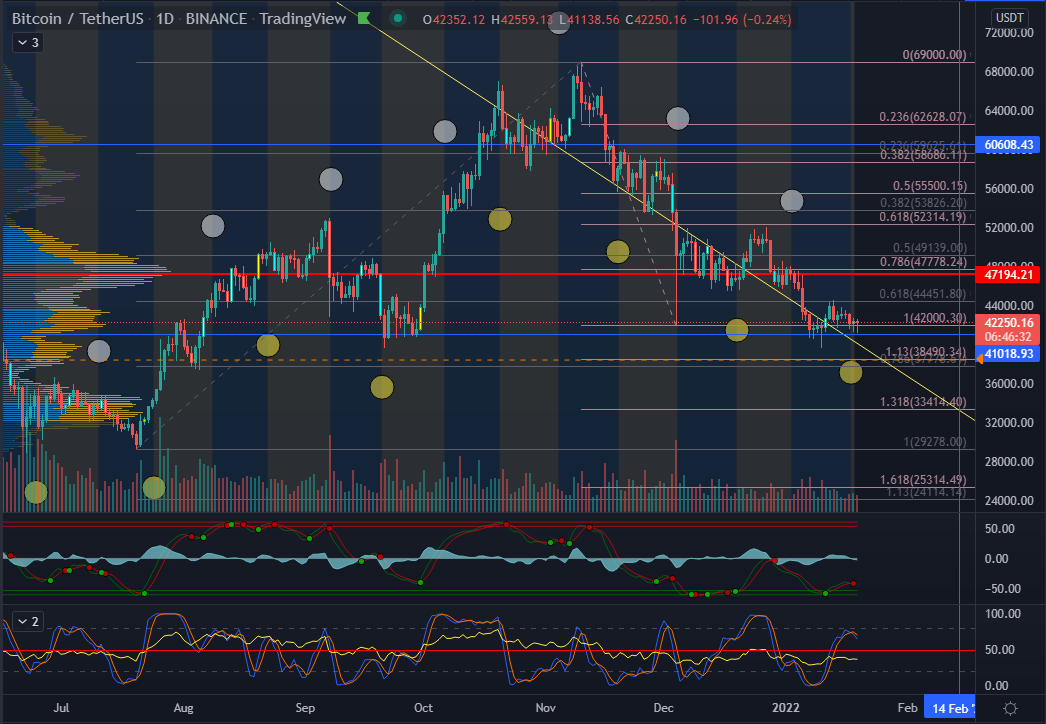
Task: Click the Oct label on time axis
Action: [423, 707]
